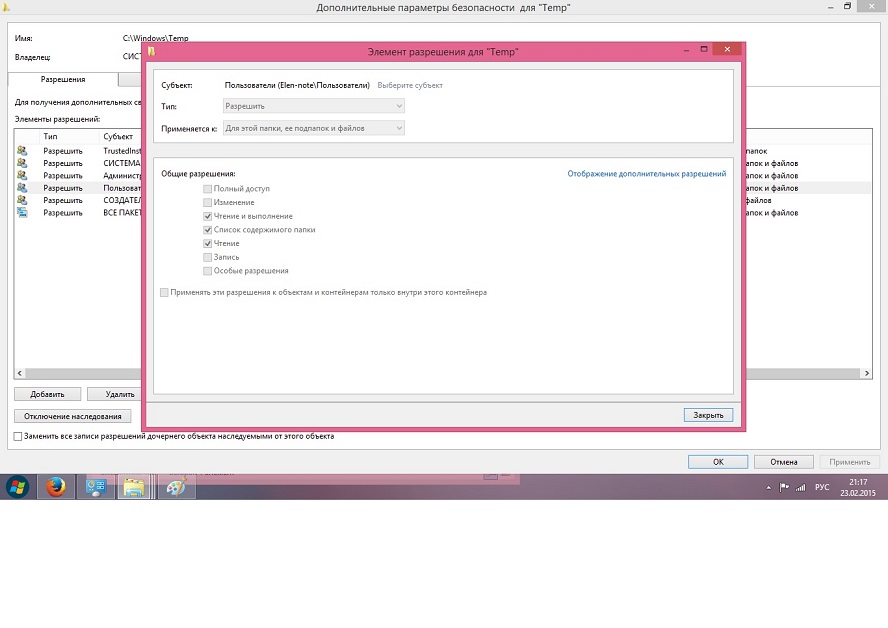Click the 'Отображение дополнительных разрешений' link
Screen dimensions: 888x628
tap(646, 174)
